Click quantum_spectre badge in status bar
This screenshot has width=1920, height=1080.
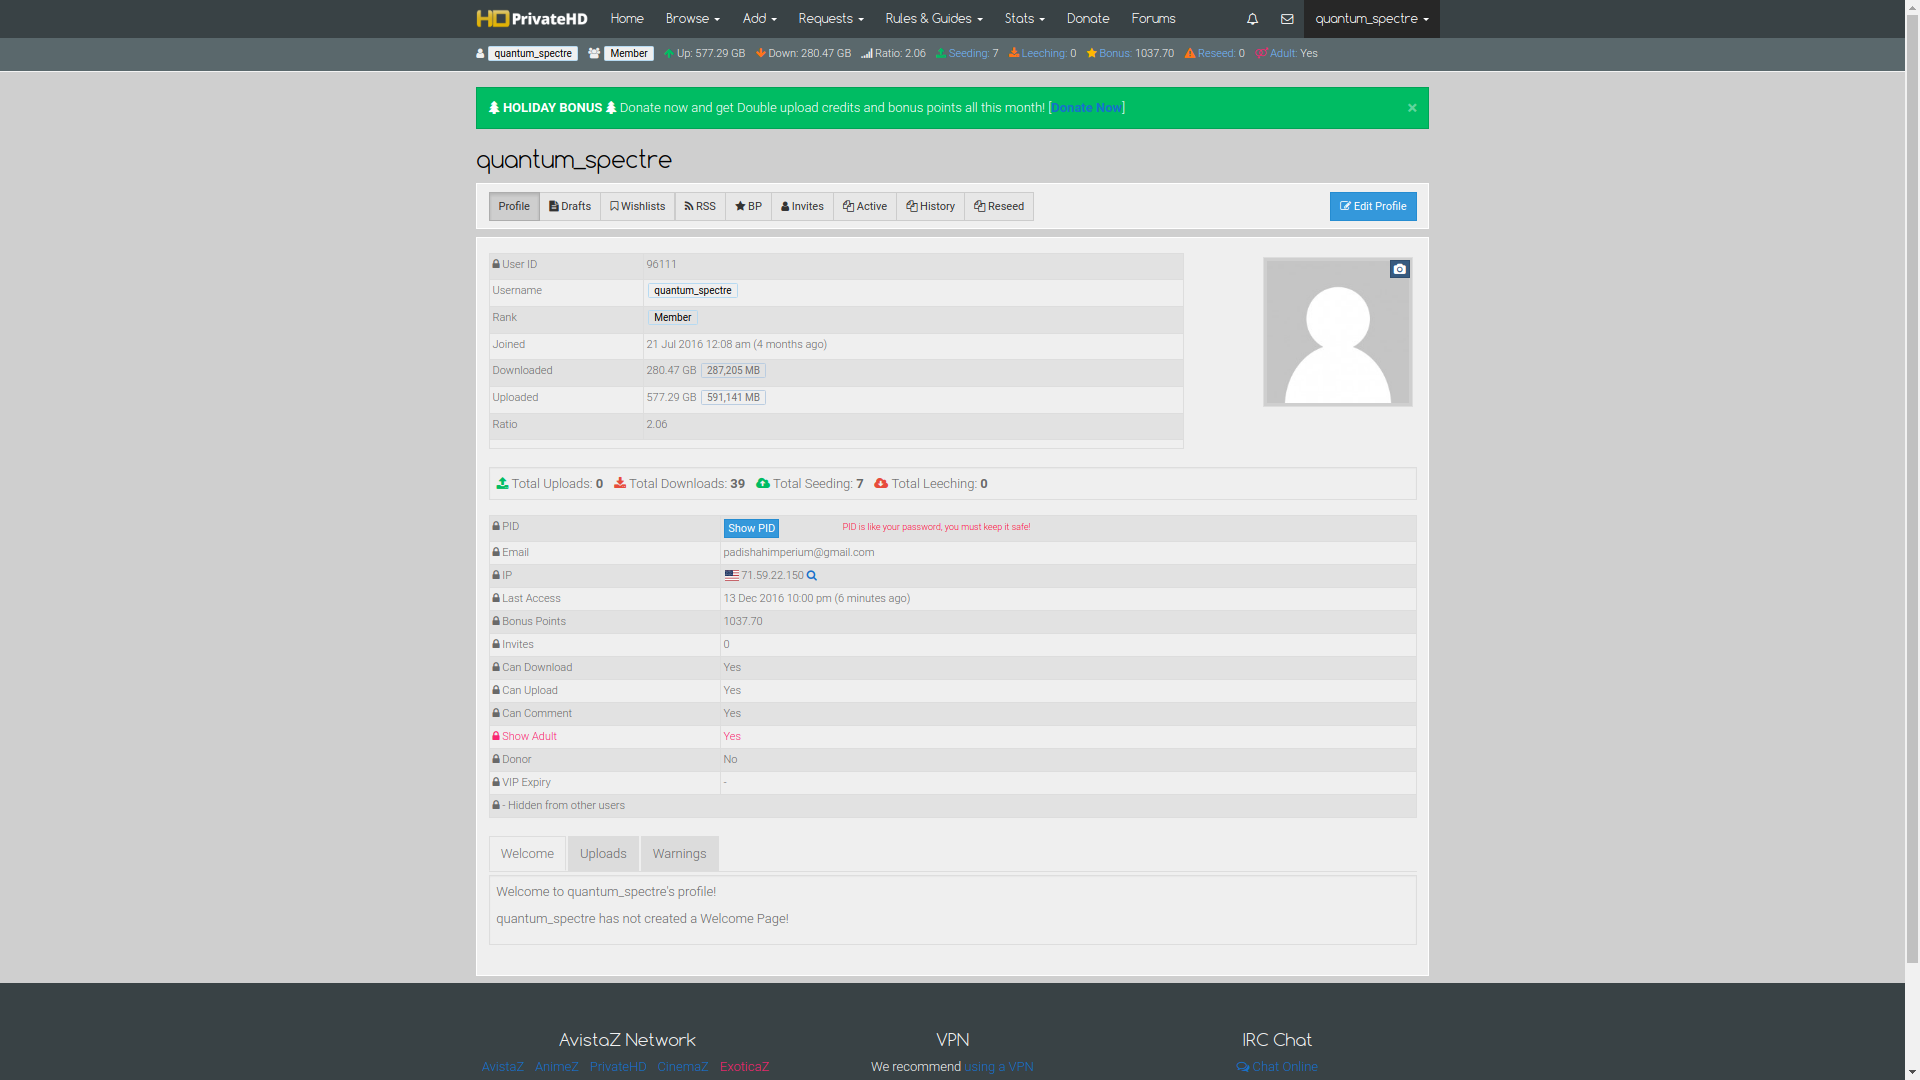532,54
